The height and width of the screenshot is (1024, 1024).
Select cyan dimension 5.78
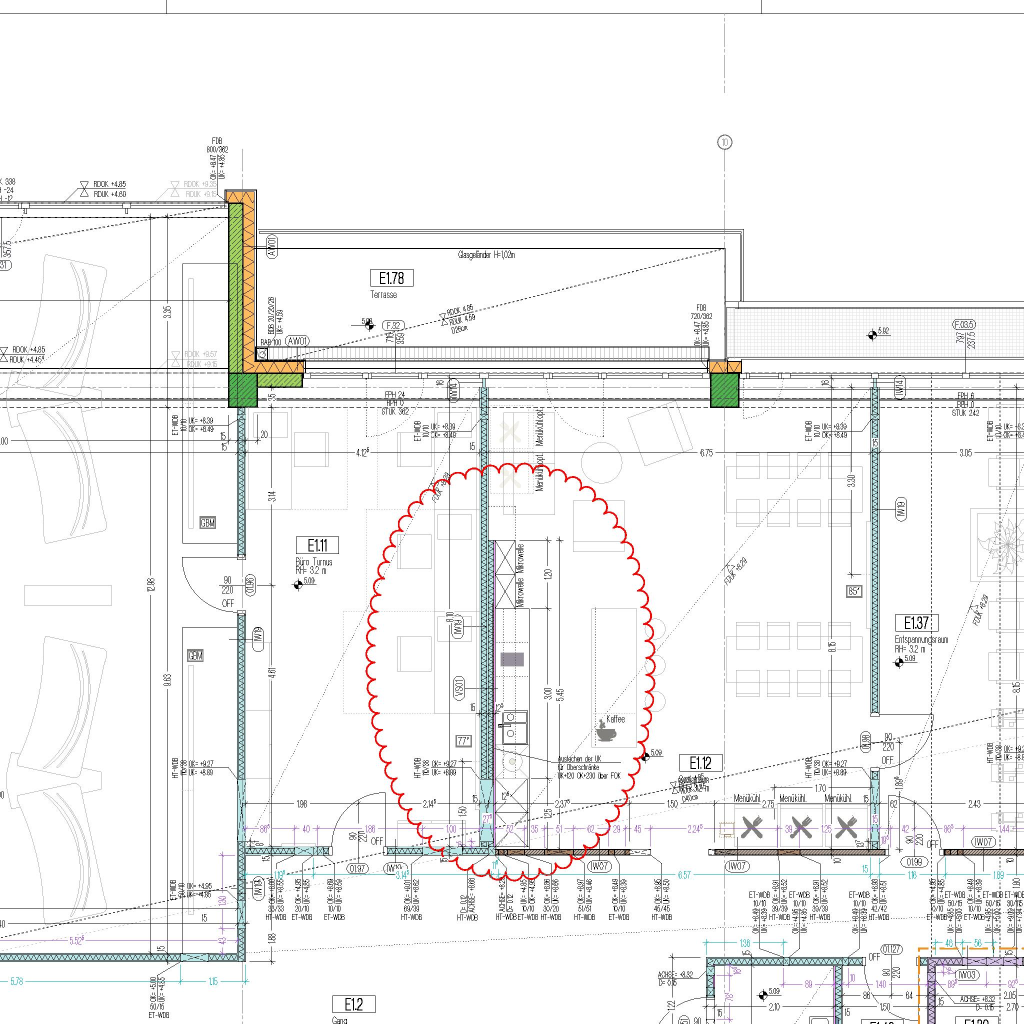tap(16, 981)
